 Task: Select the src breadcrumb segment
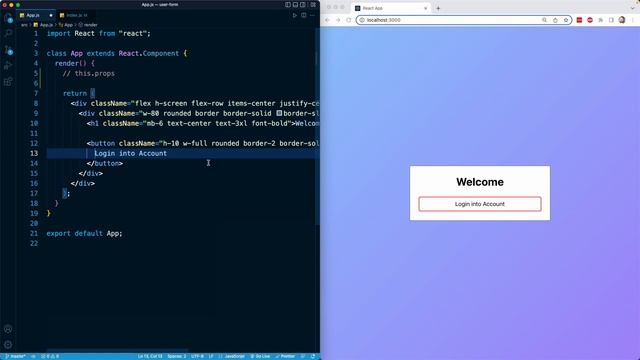(x=24, y=25)
